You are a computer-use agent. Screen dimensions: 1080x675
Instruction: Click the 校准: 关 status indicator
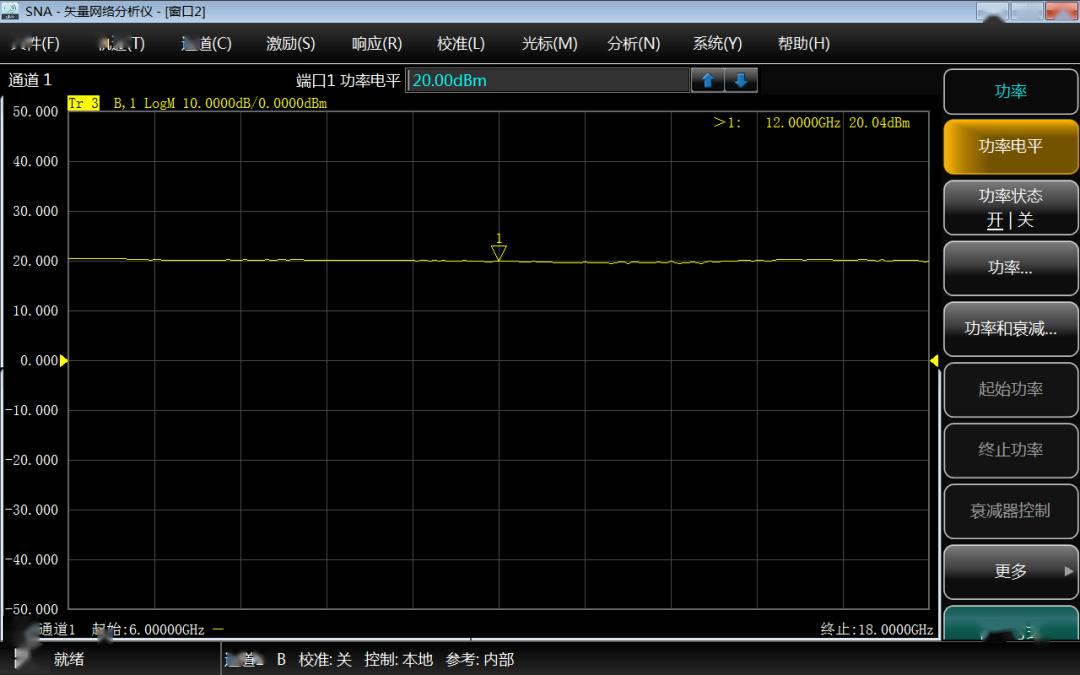coord(325,659)
